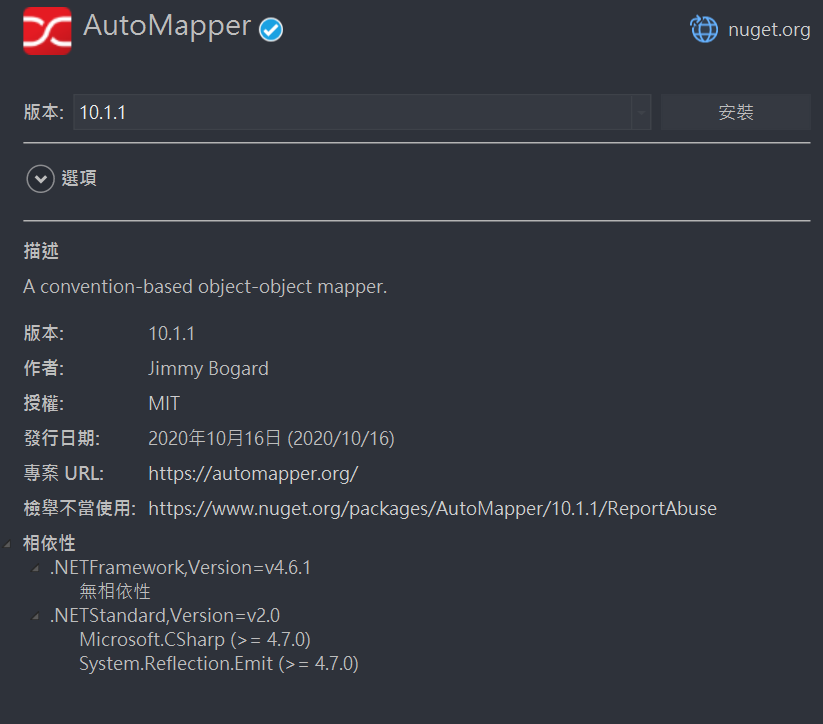Screen dimensions: 823x724
Task: Select the Microsoft.CSharp dependency entry
Action: 195,639
